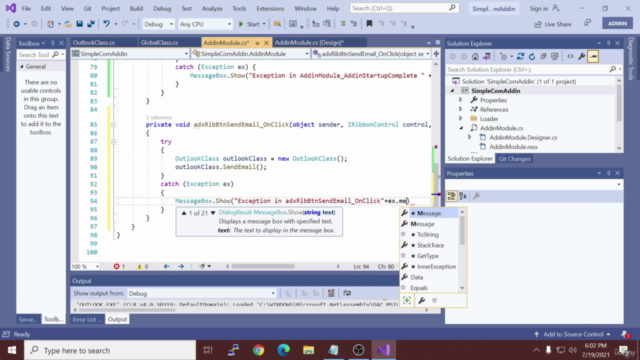Viewport: 640px width, 360px height.
Task: Toggle properties filter wrench in IntelliSense
Action: point(422,301)
